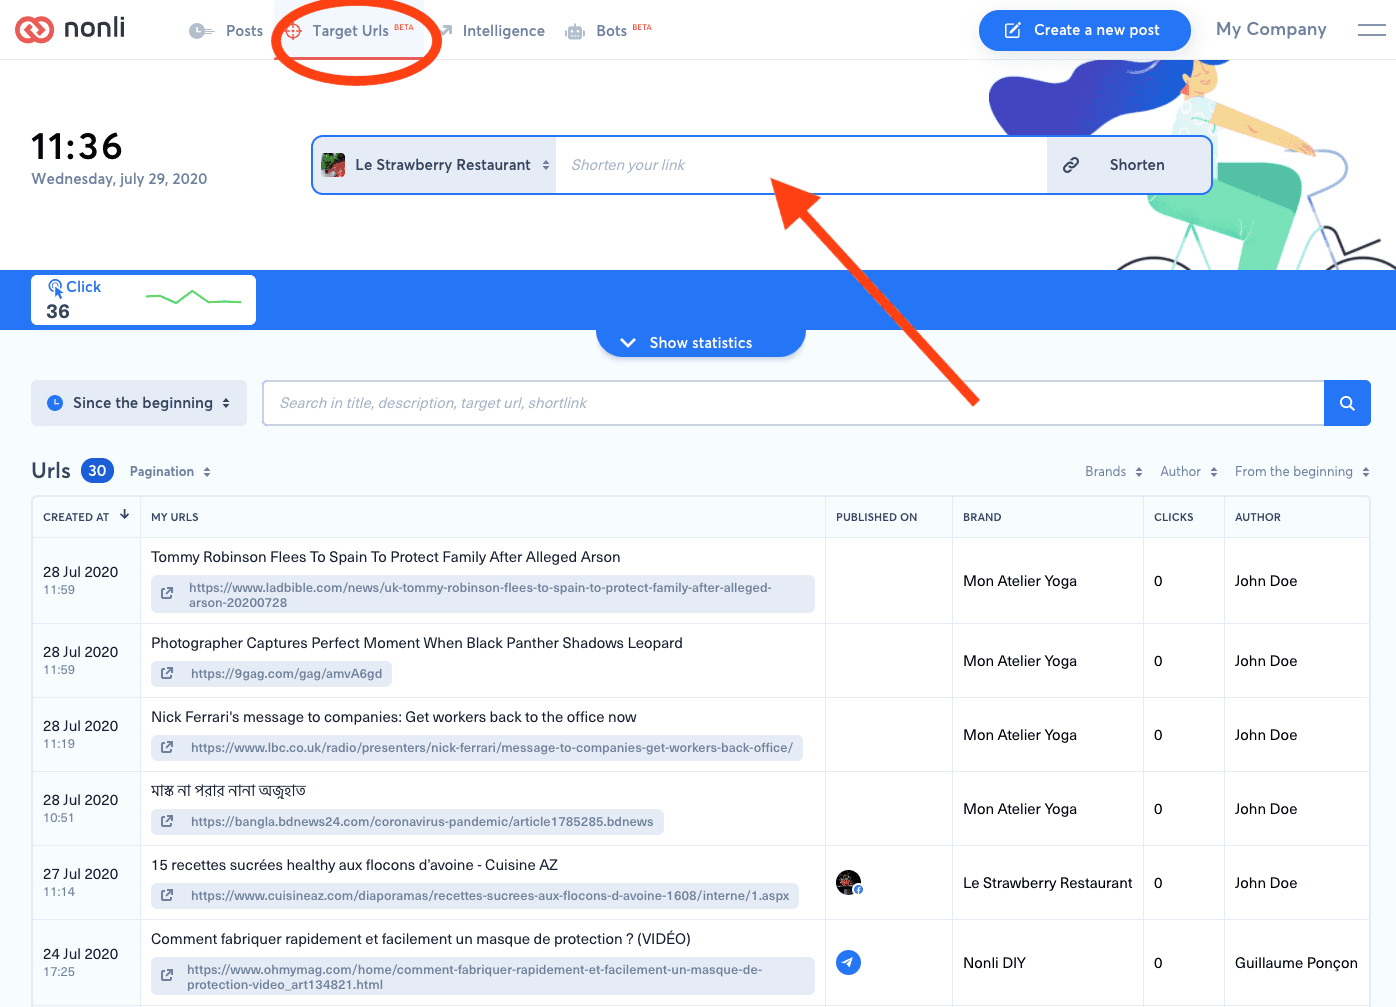Click the search magnifier button

coord(1347,403)
